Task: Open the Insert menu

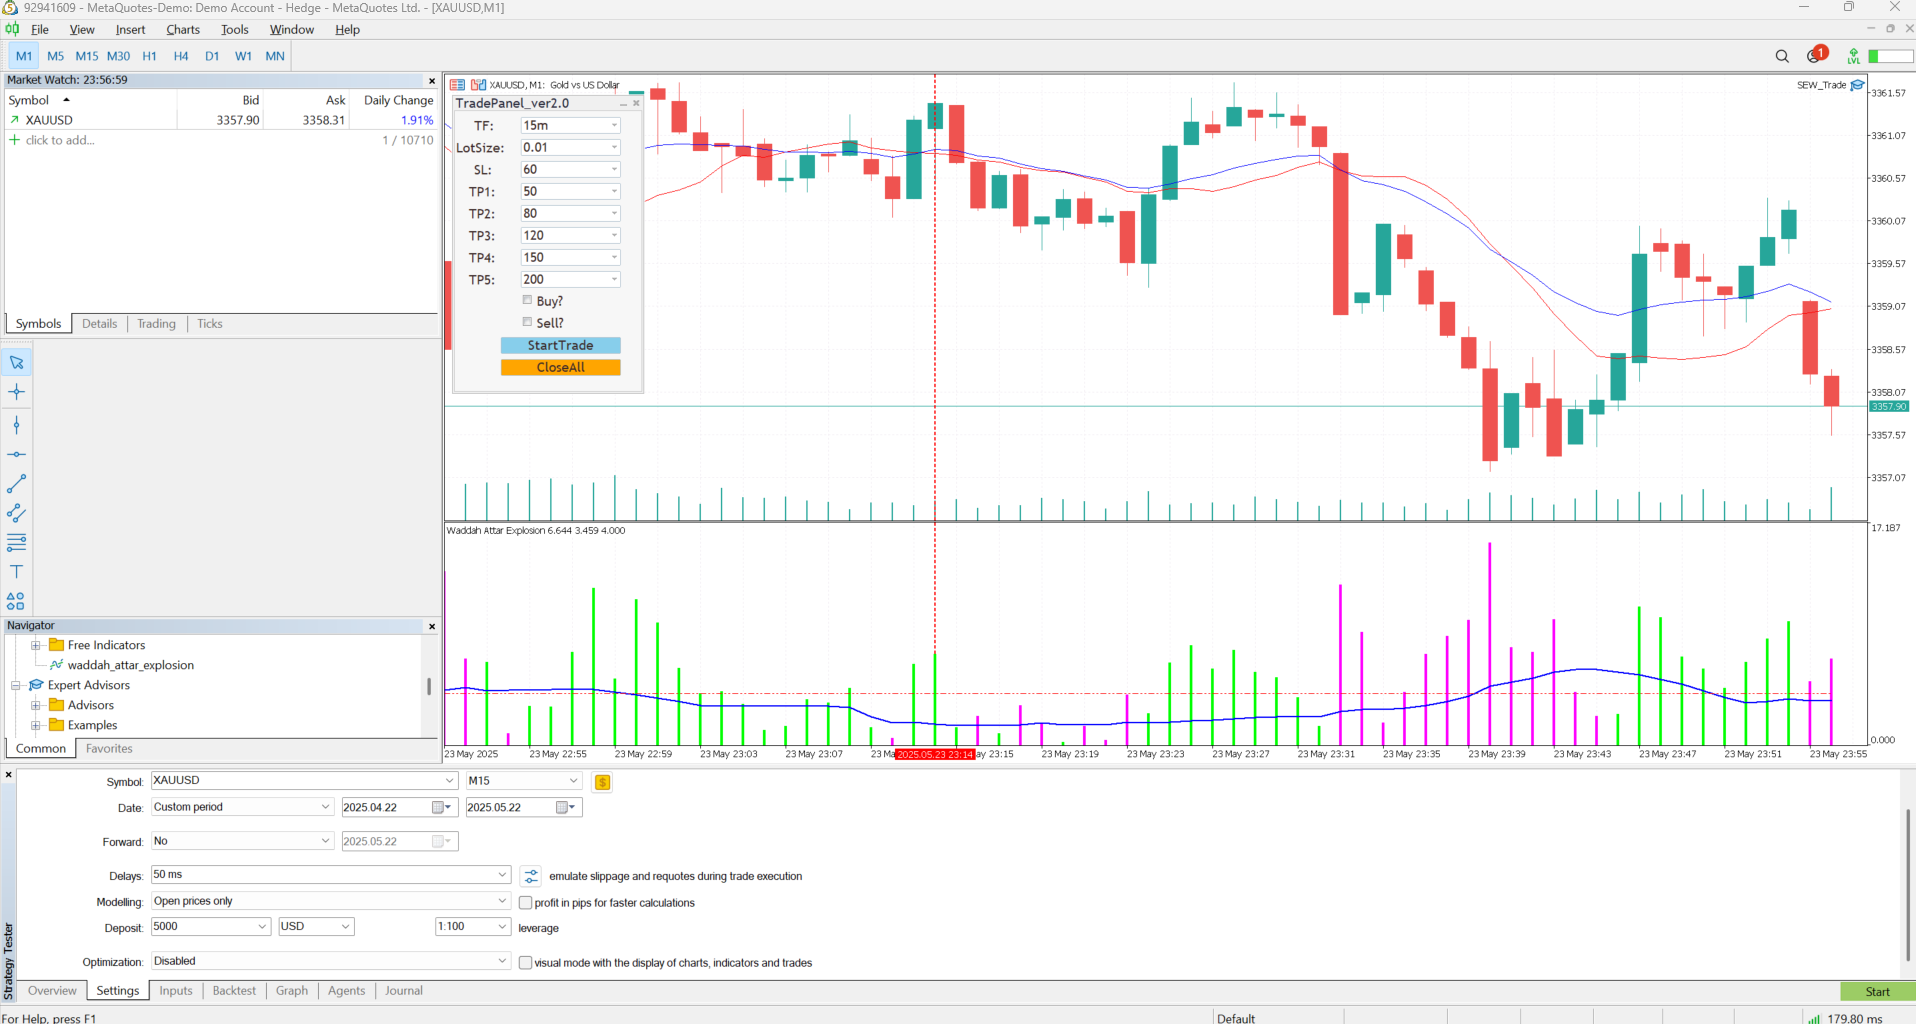Action: point(130,29)
